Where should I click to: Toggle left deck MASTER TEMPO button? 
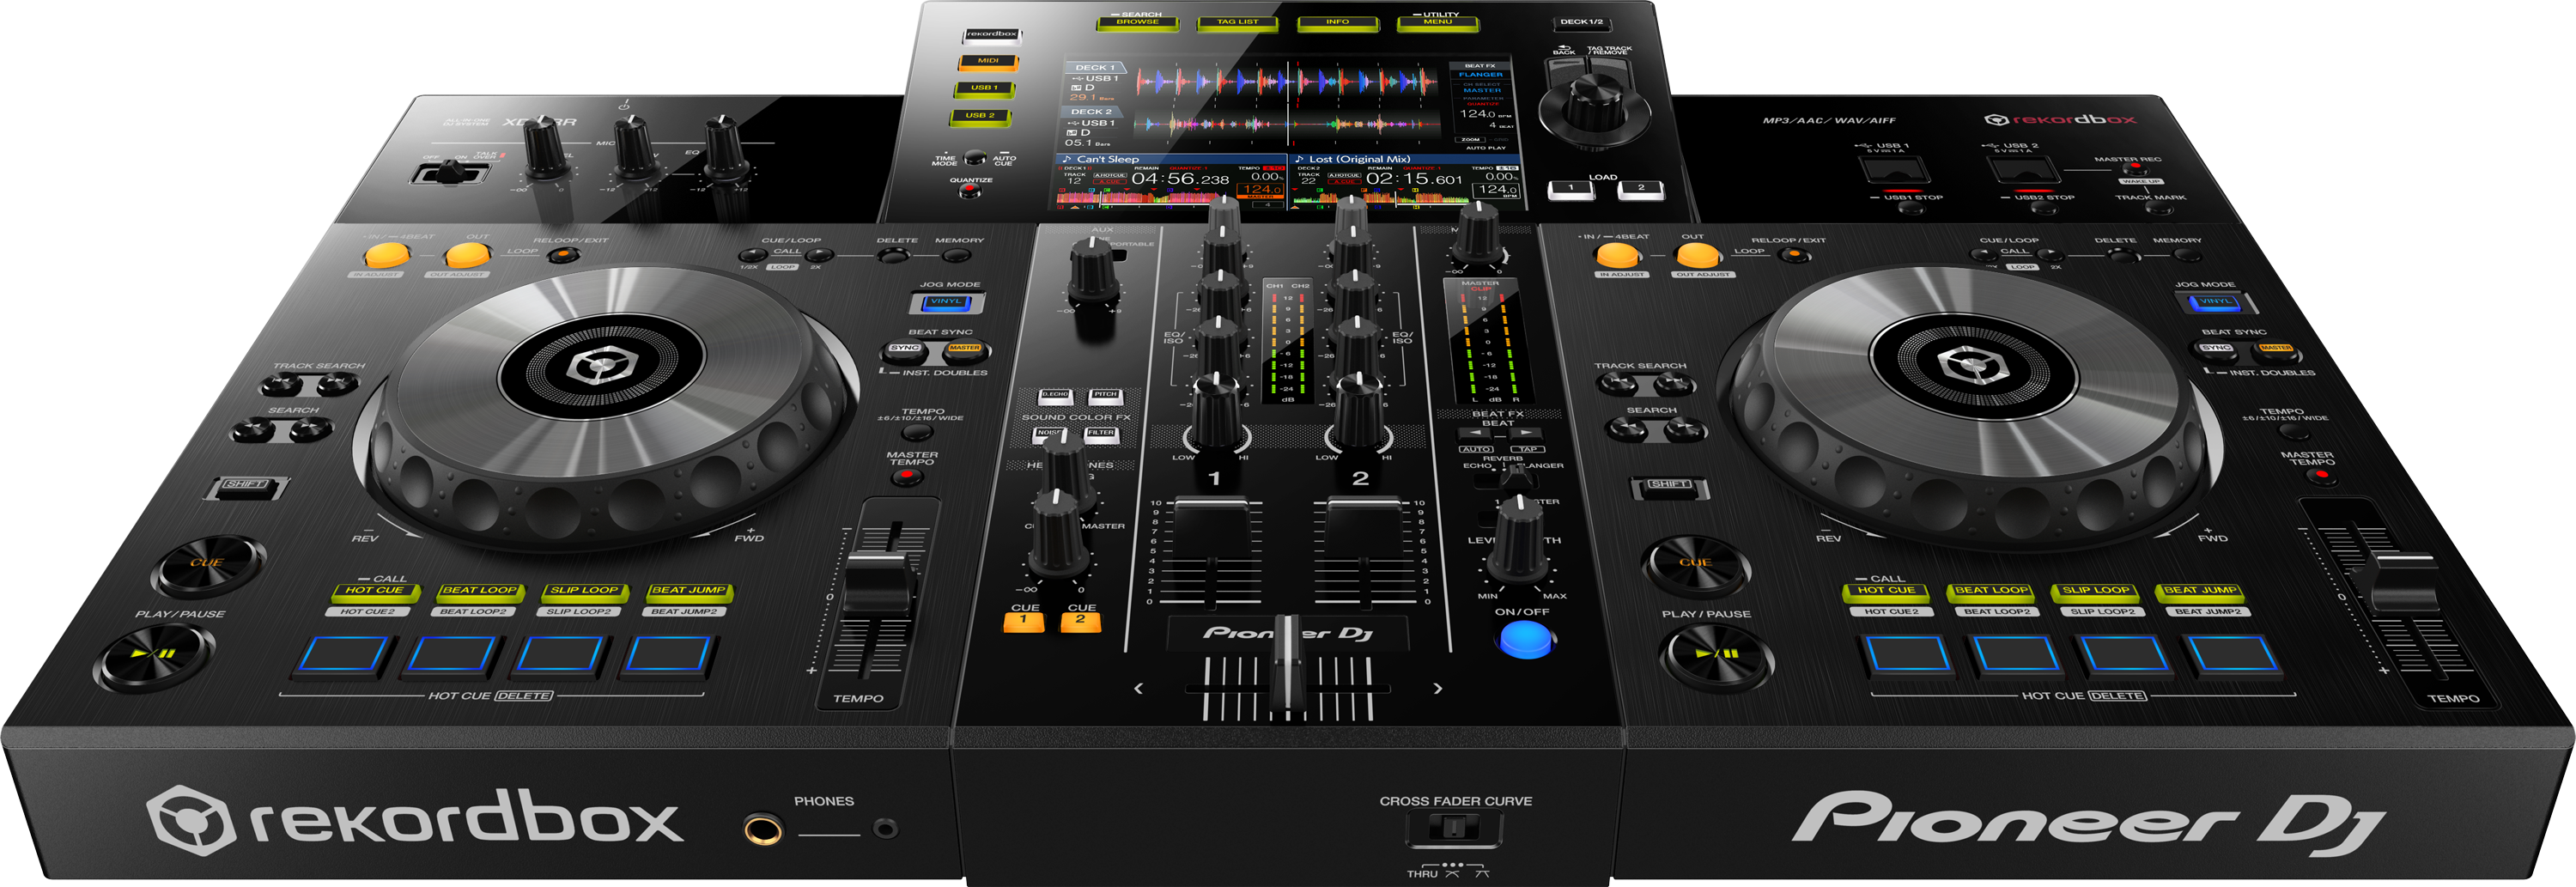[907, 478]
